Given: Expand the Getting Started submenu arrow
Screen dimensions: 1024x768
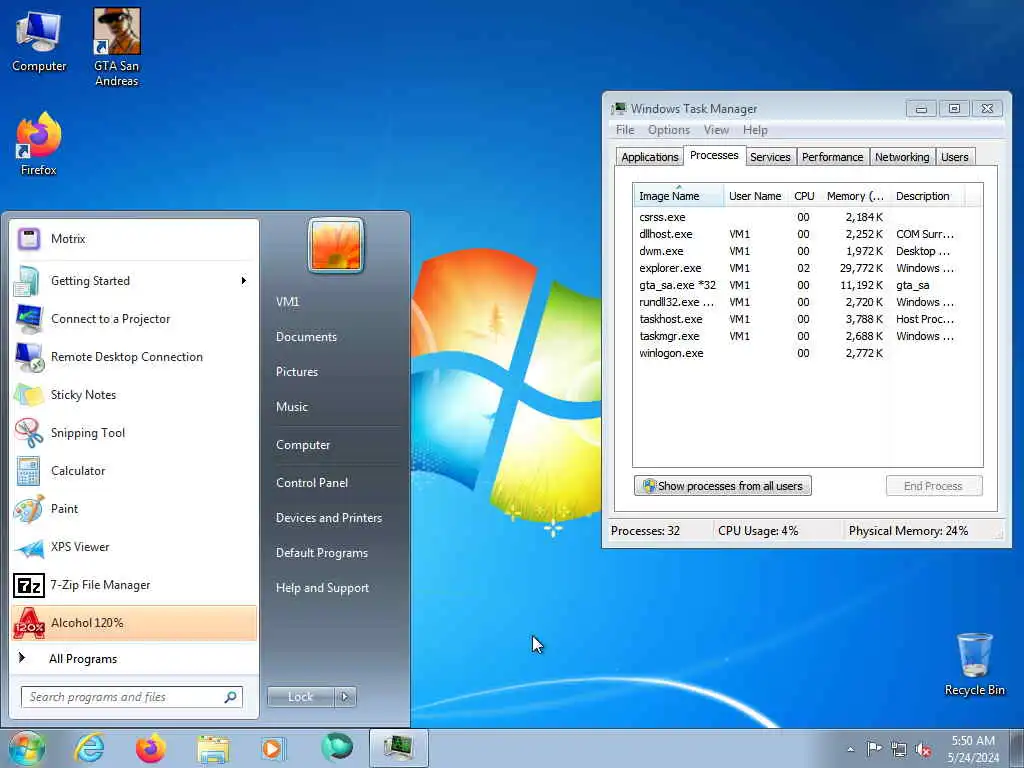Looking at the screenshot, I should [x=243, y=281].
